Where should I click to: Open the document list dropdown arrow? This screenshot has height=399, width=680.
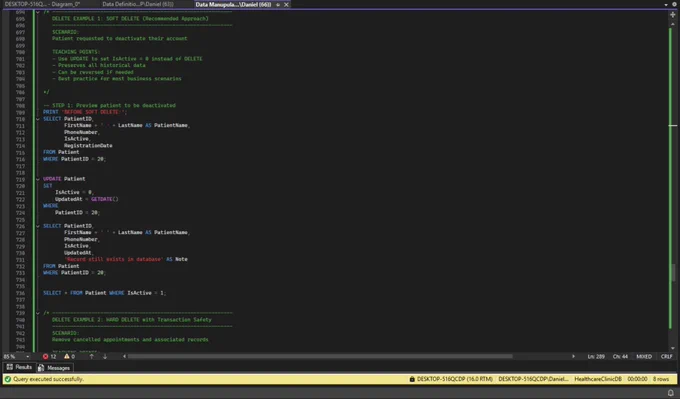coord(666,4)
